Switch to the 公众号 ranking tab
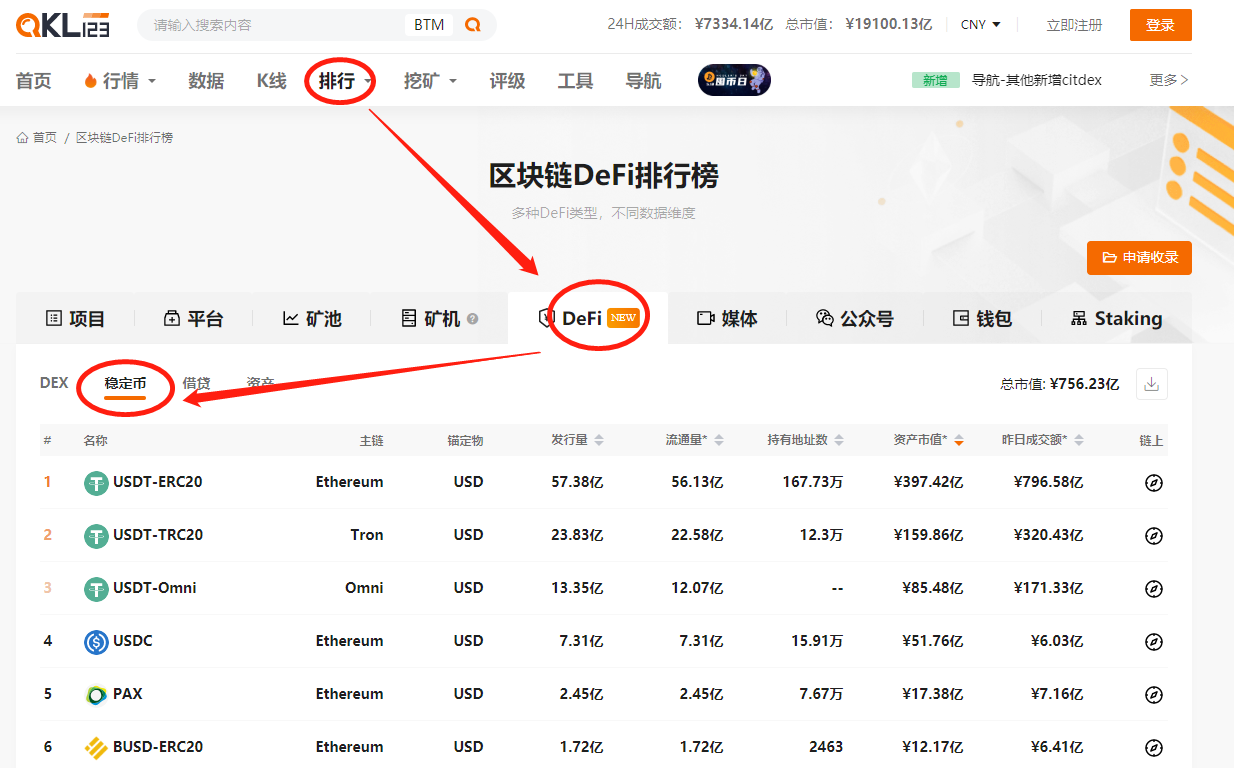This screenshot has height=768, width=1234. 855,319
